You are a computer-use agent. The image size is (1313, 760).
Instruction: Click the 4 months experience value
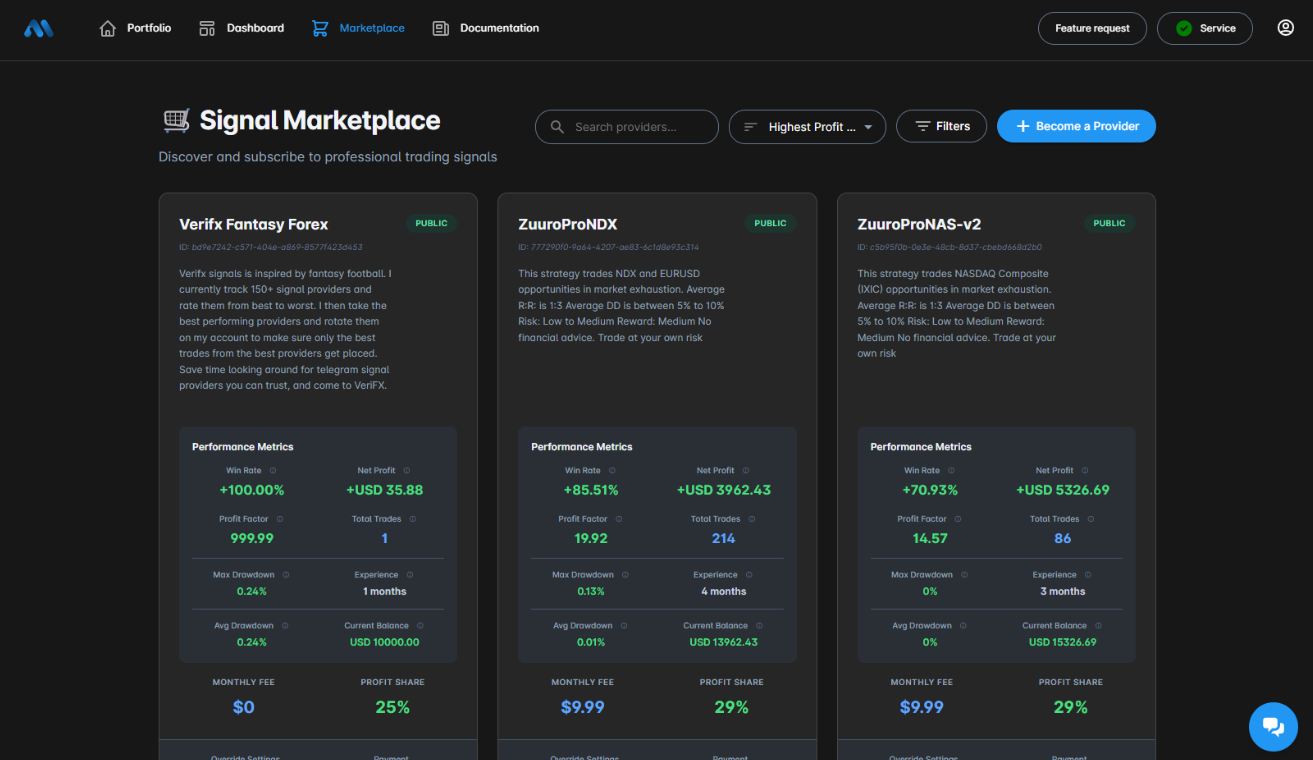[x=724, y=591]
